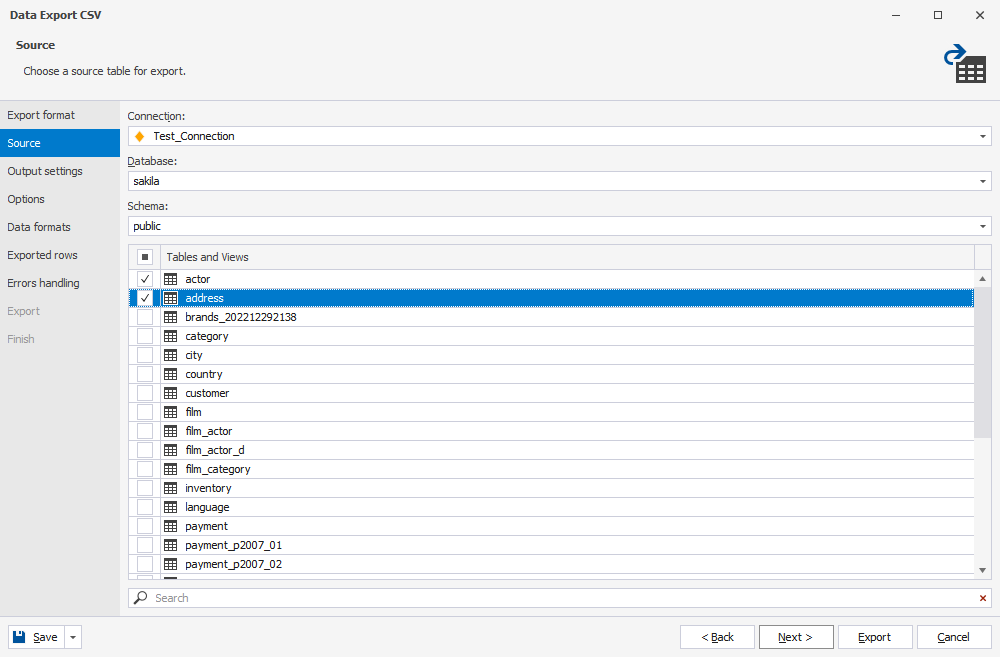This screenshot has height=657, width=1000.
Task: Click the Save button label
Action: coord(45,637)
